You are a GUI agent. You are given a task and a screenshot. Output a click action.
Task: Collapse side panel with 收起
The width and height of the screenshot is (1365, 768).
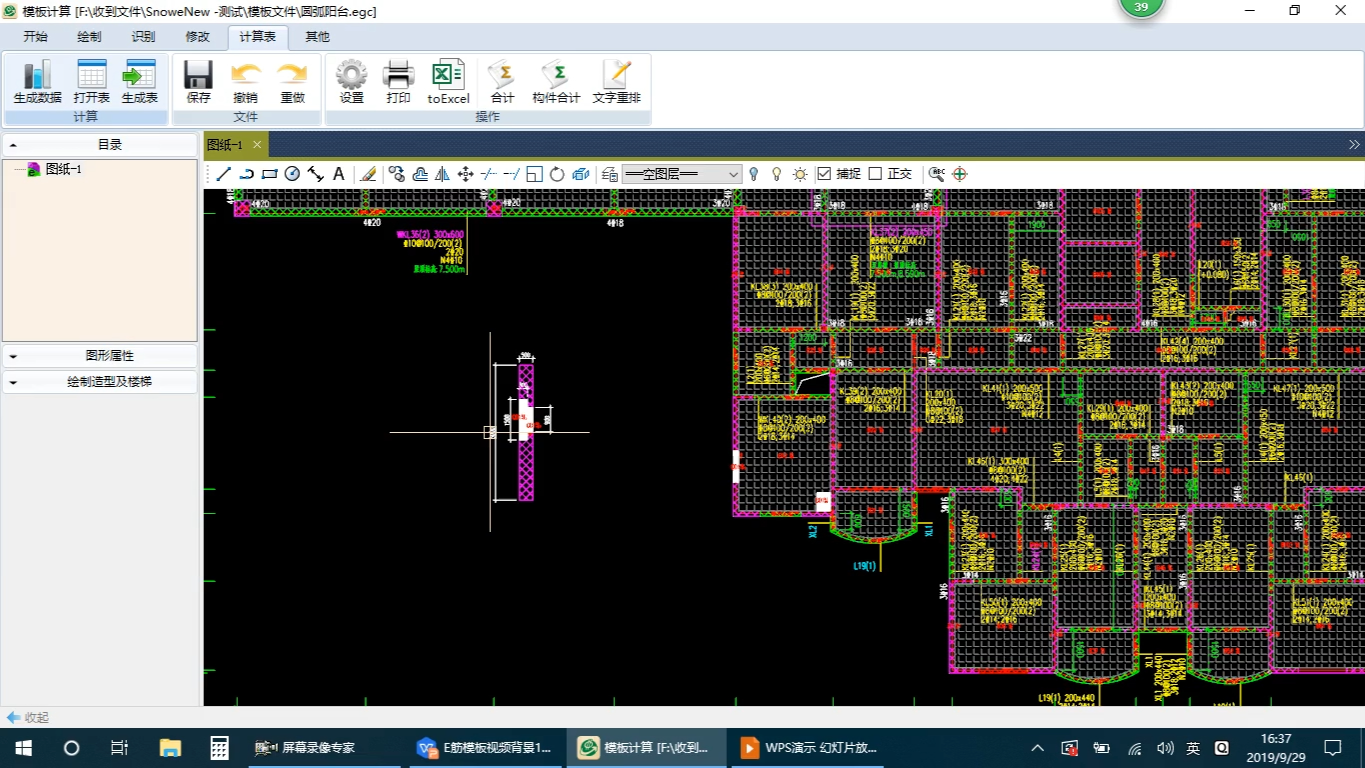(x=28, y=717)
